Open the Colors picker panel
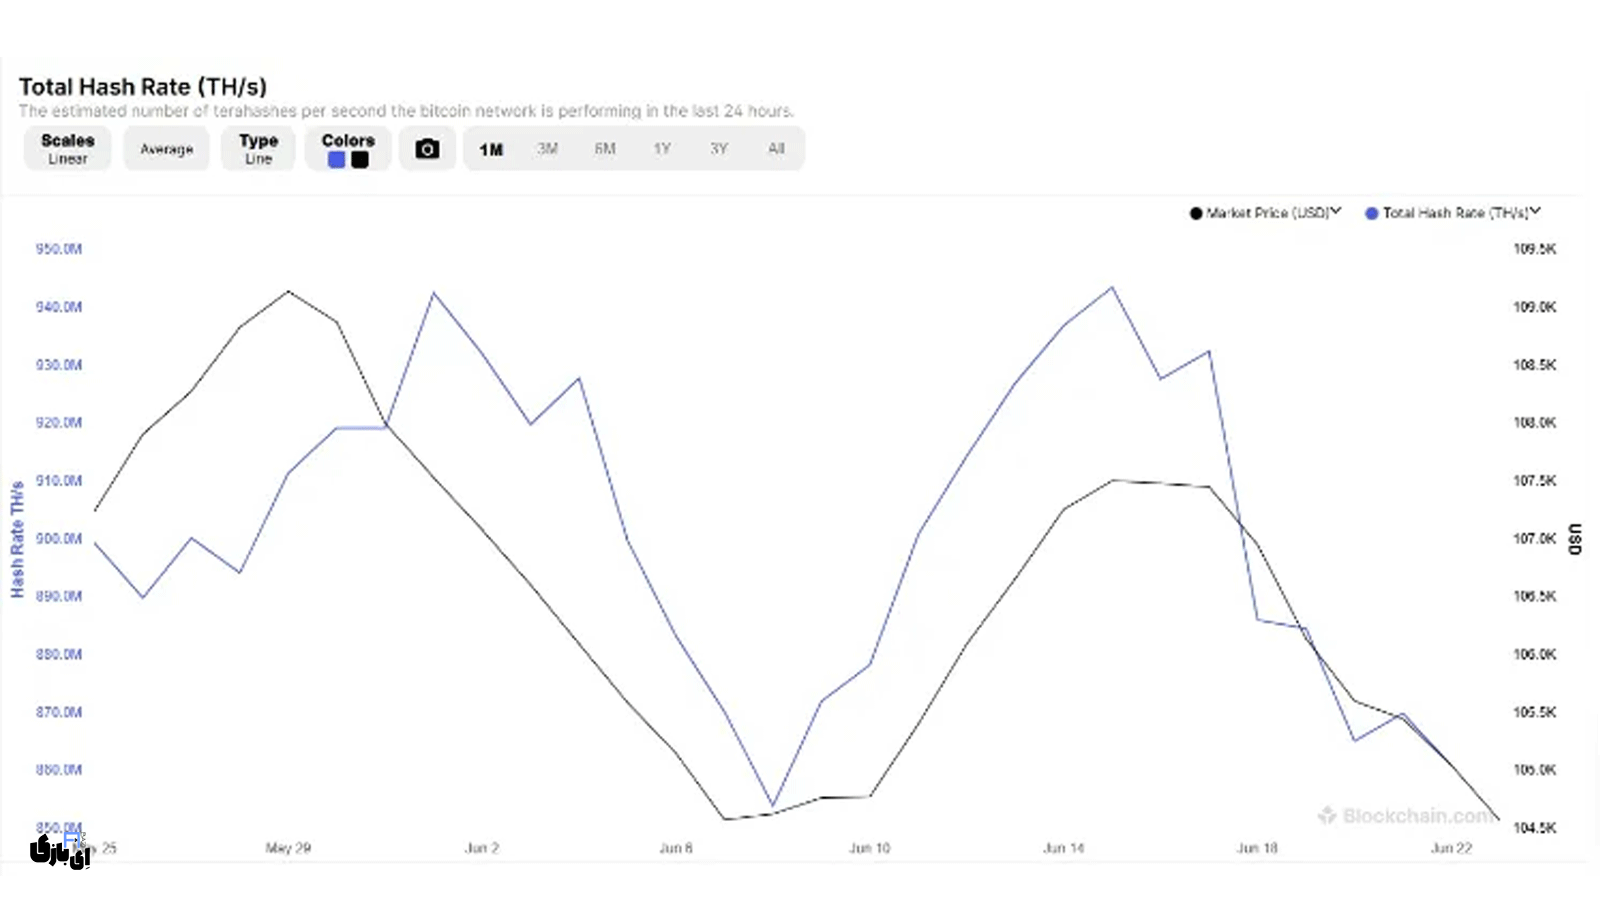Image resolution: width=1600 pixels, height=900 pixels. point(347,141)
